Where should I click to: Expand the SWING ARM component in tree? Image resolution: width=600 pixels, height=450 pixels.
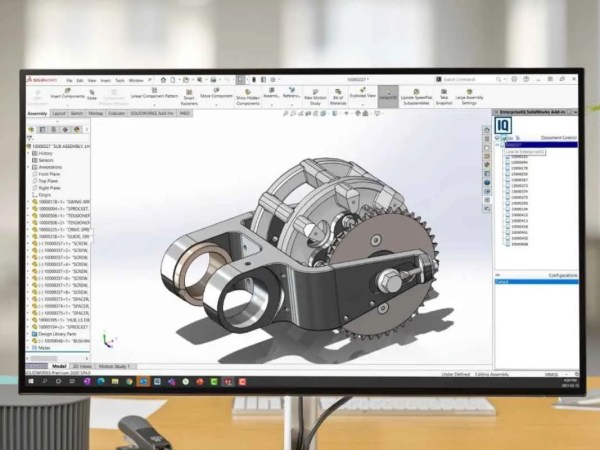[28, 202]
